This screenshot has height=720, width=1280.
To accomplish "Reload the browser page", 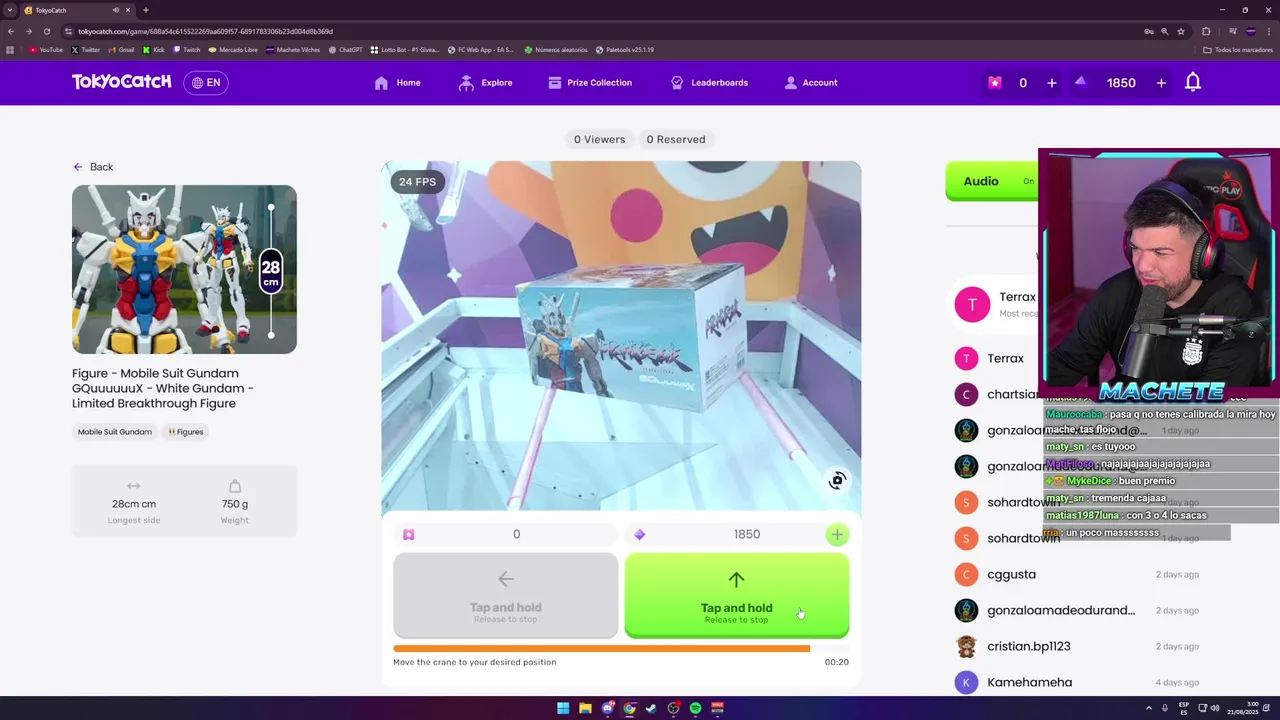I will point(46,31).
